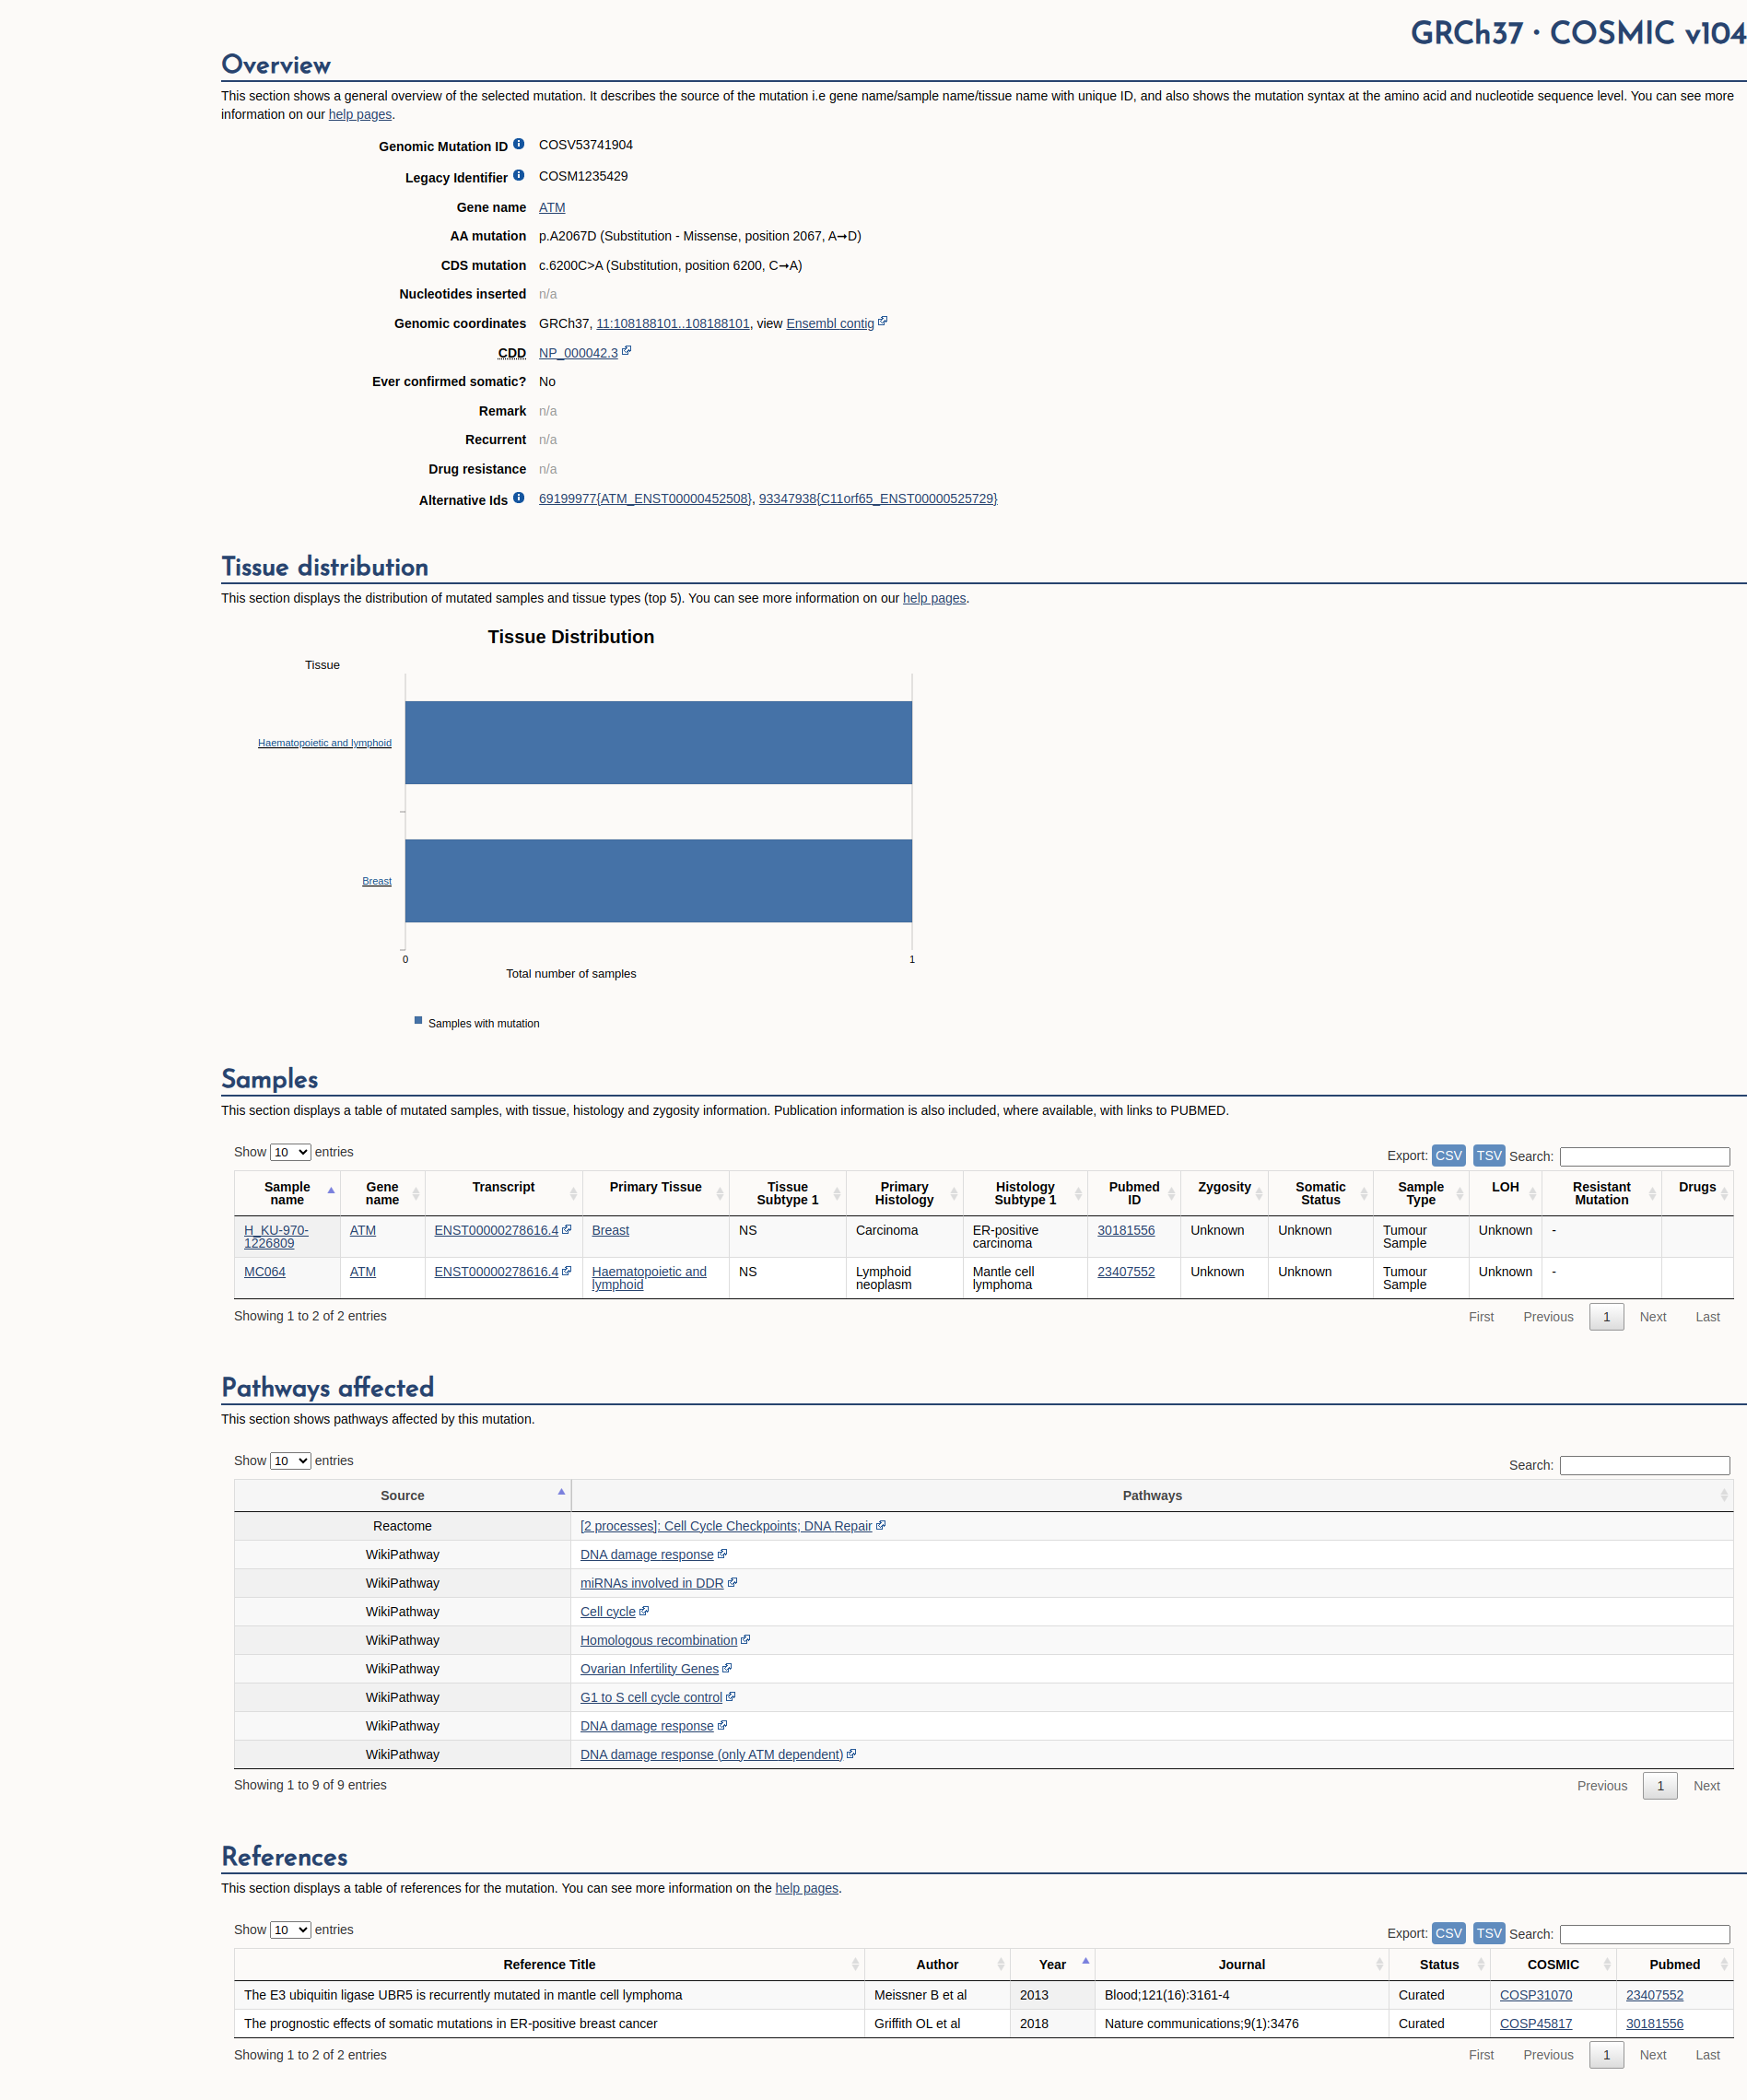Sort Samples table by Primary Tissue
The height and width of the screenshot is (2100, 1747).
[x=656, y=1193]
